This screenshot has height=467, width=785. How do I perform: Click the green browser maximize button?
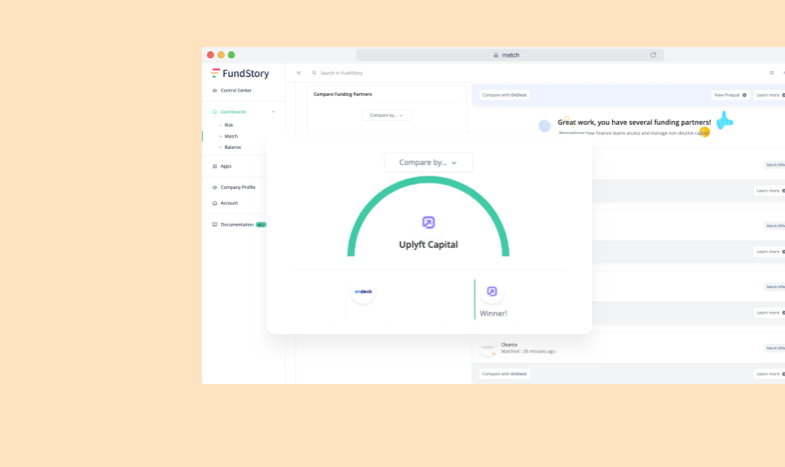coord(231,55)
